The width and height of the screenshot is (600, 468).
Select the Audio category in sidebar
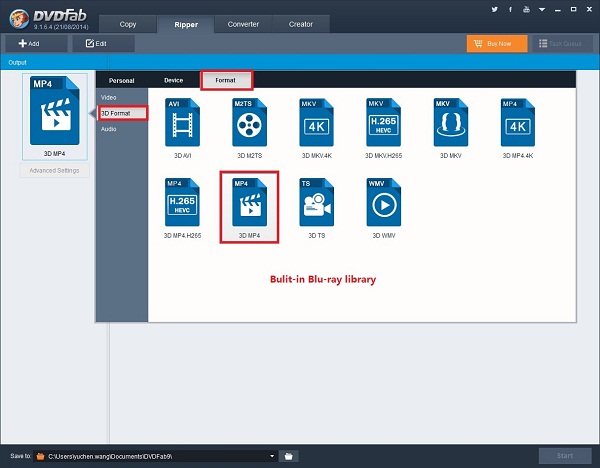(x=109, y=129)
